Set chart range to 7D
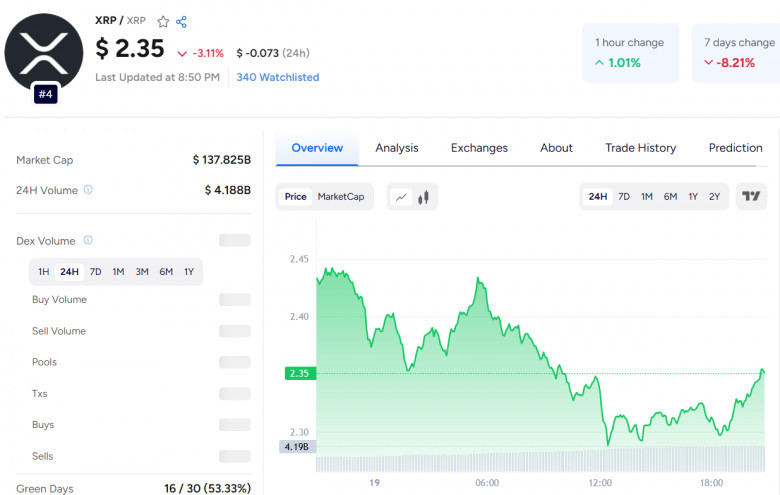The height and width of the screenshot is (495, 780). click(x=624, y=197)
